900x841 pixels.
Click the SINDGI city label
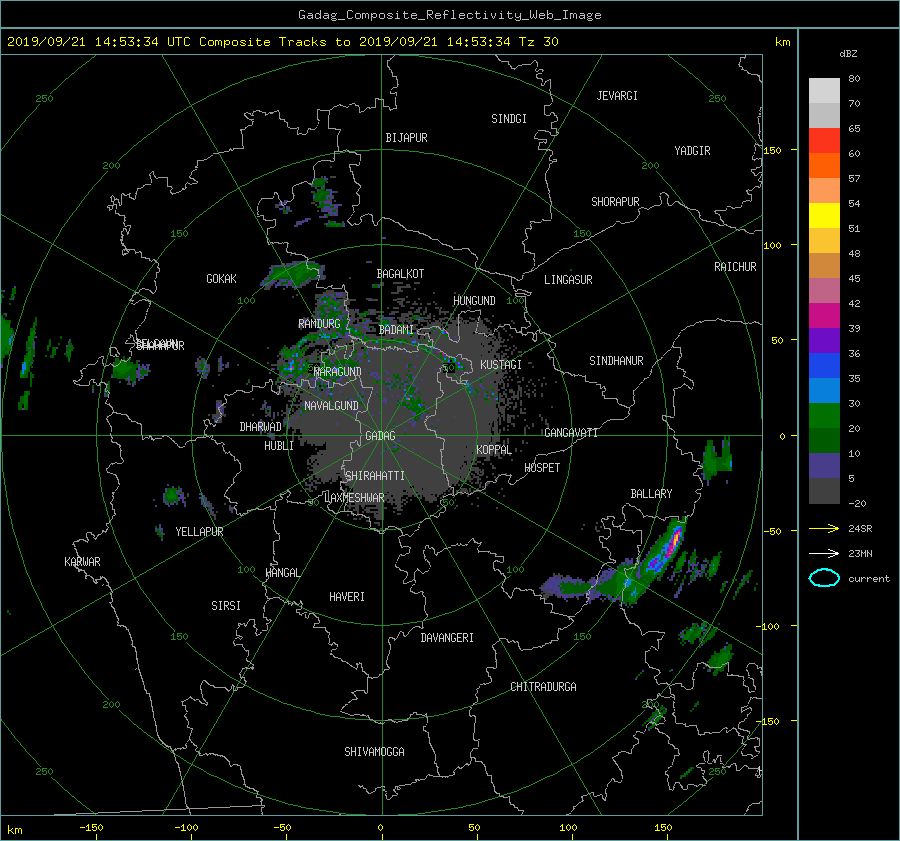click(x=509, y=119)
